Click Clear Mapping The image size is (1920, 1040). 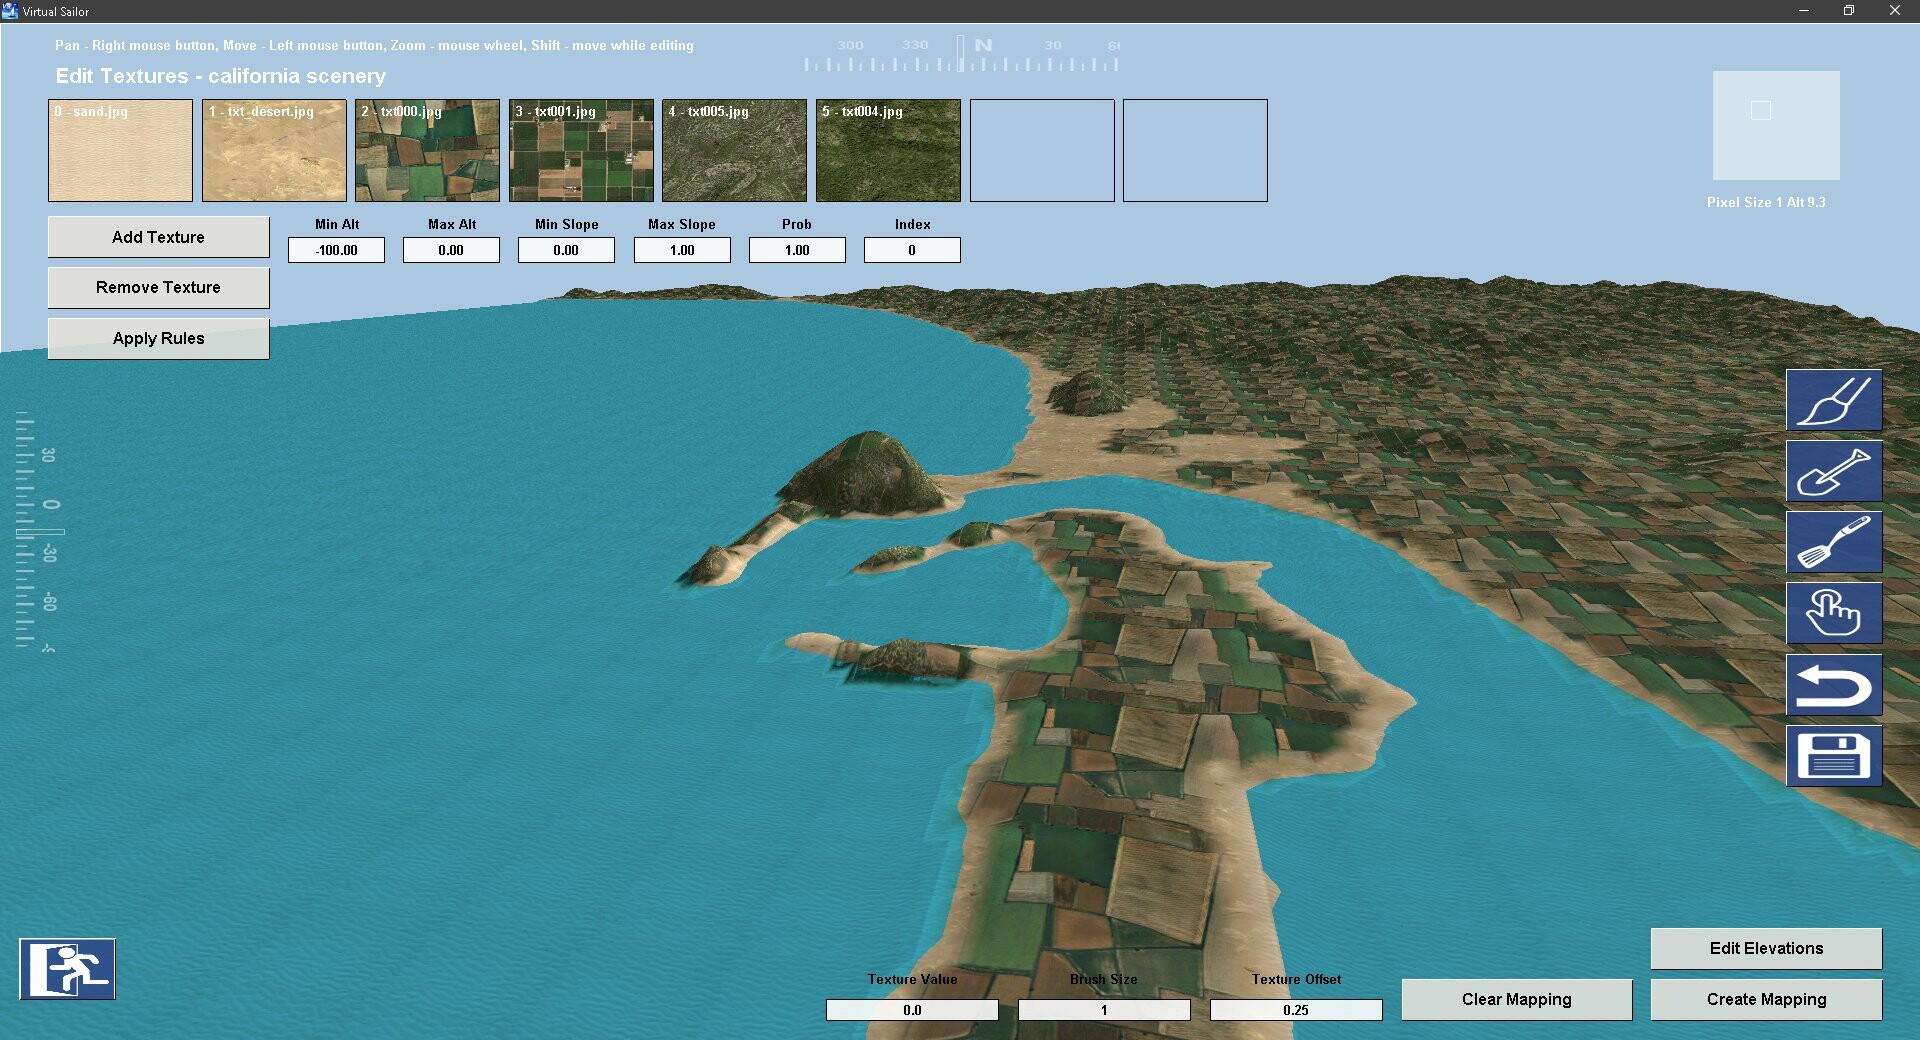click(1516, 999)
